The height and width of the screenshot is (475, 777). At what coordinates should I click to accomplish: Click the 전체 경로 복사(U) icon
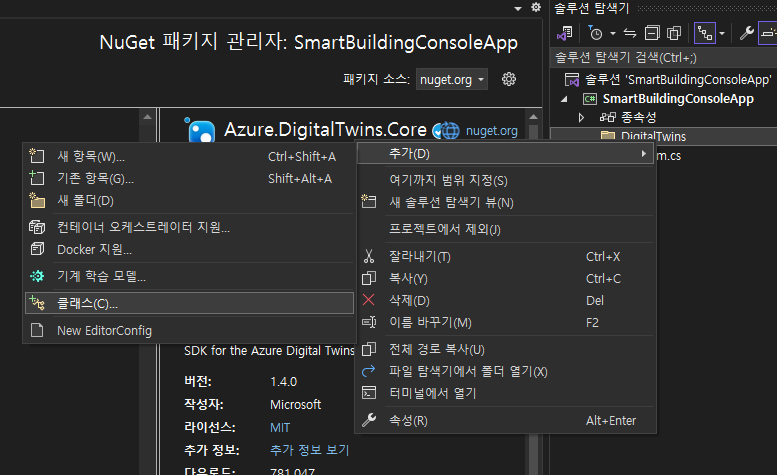coord(369,349)
